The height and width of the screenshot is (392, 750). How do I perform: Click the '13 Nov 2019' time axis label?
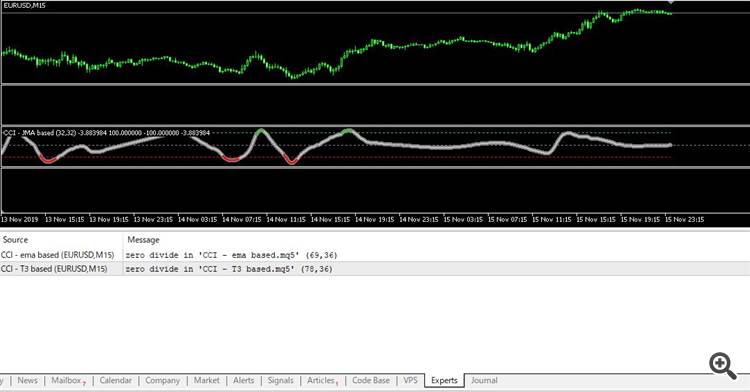tap(20, 220)
